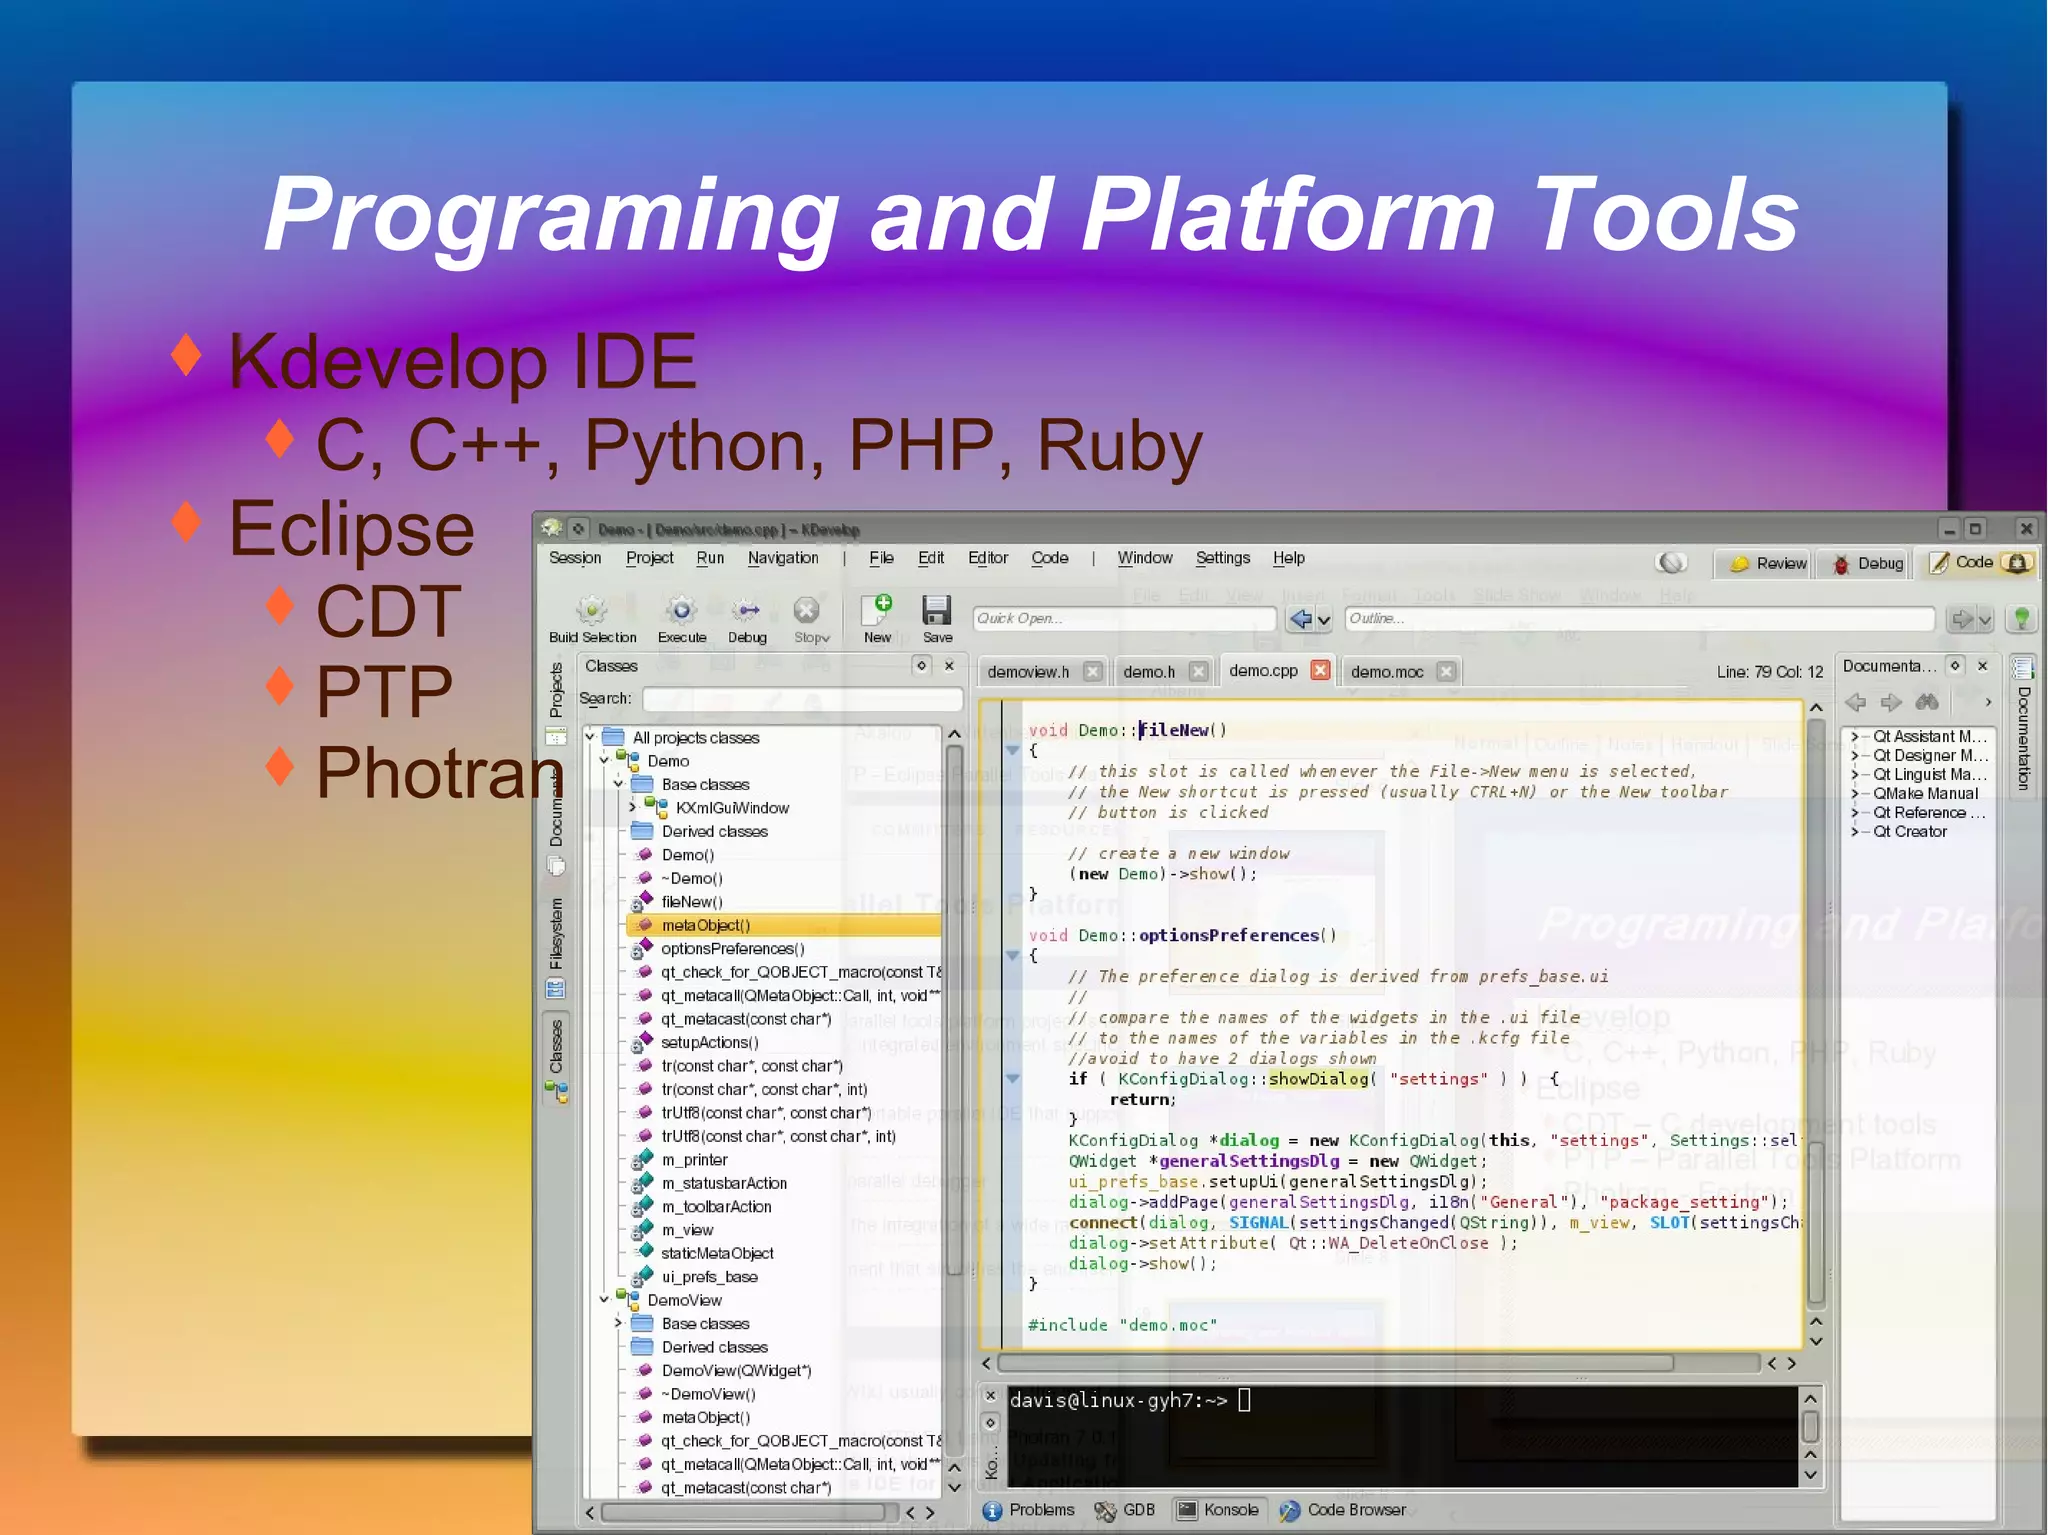Collapse the All projects classes node
This screenshot has width=2048, height=1535.
point(590,737)
